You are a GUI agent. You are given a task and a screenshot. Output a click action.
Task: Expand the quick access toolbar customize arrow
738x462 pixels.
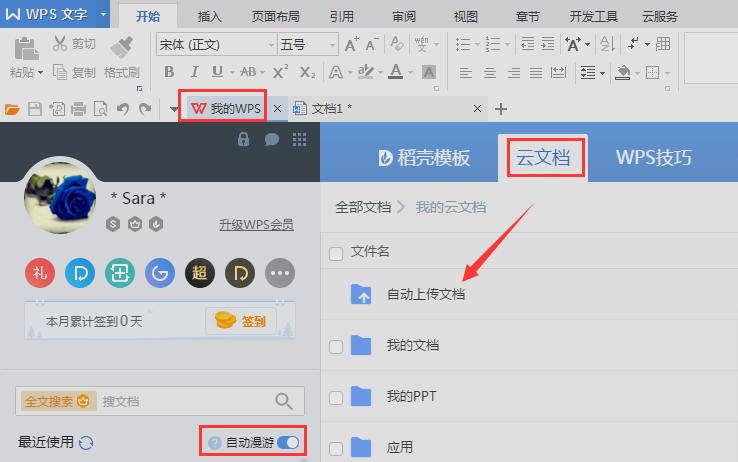tap(174, 109)
